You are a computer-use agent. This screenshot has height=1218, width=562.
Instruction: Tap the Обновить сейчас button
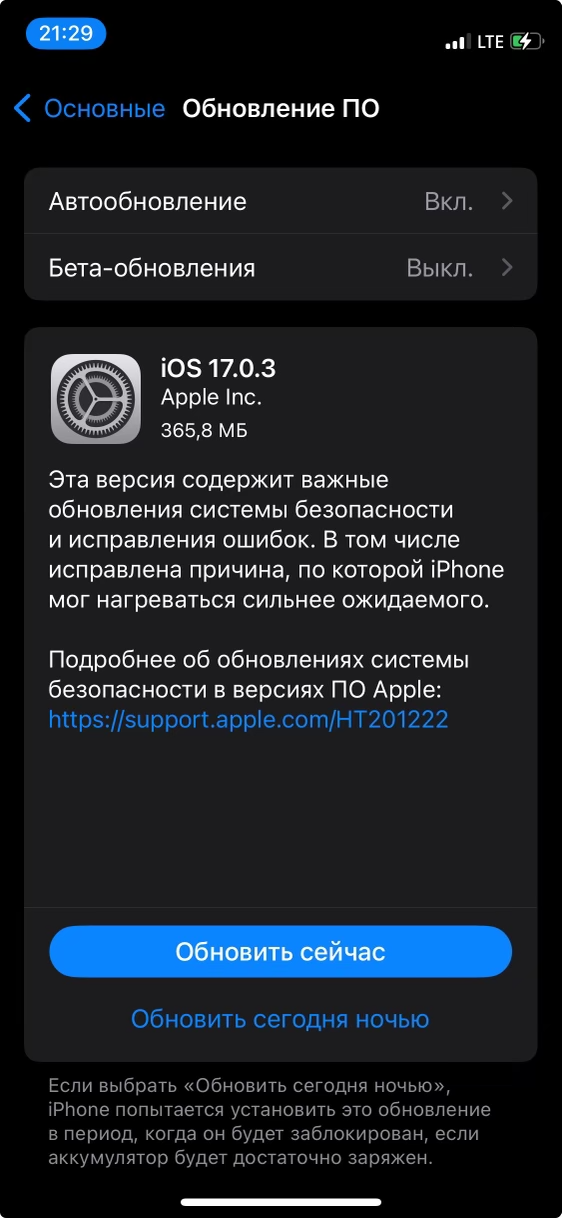[x=281, y=951]
